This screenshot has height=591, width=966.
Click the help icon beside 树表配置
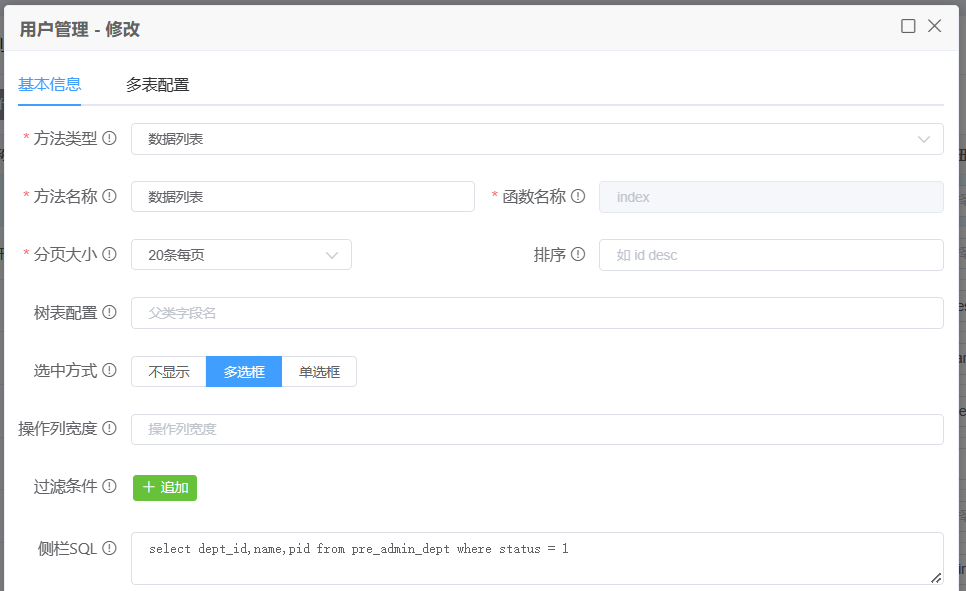[x=110, y=313]
